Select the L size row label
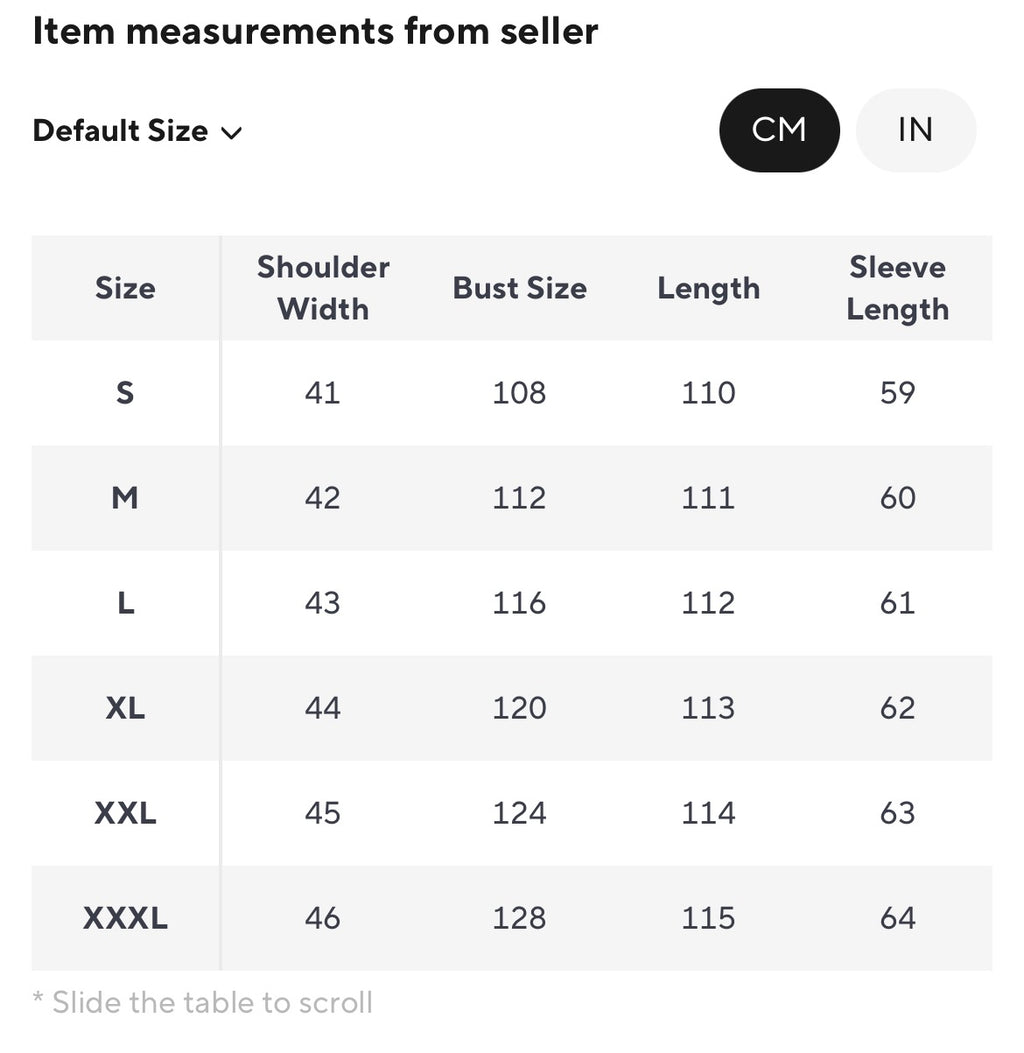This screenshot has height=1053, width=1024. [126, 603]
